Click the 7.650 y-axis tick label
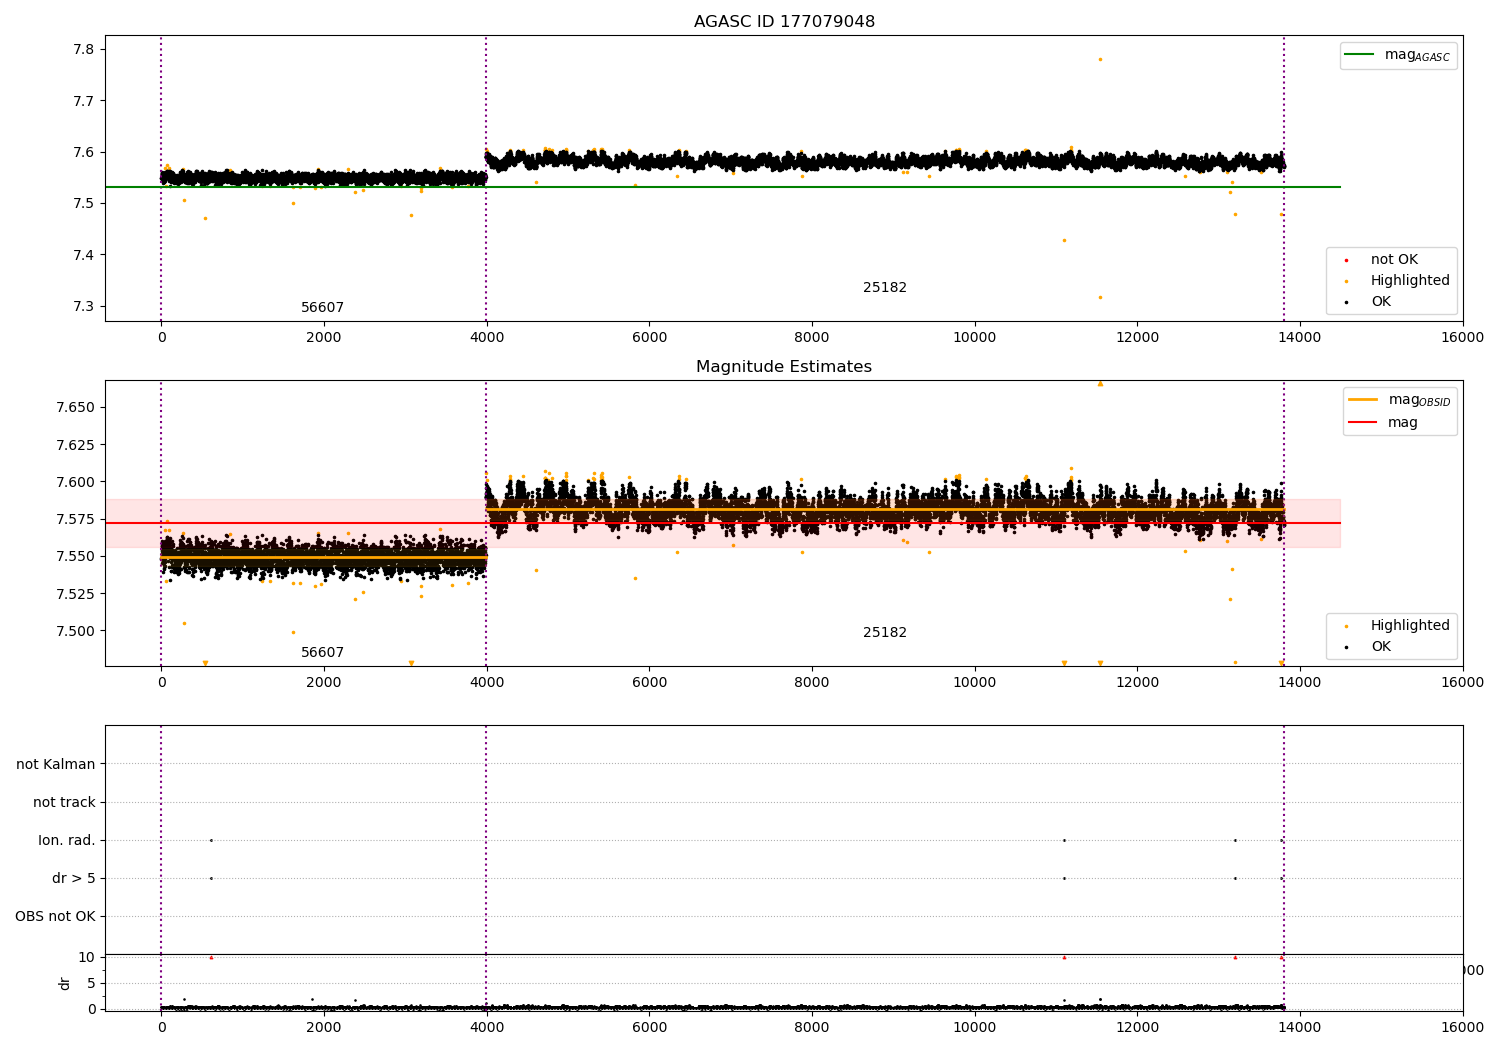 pos(75,408)
